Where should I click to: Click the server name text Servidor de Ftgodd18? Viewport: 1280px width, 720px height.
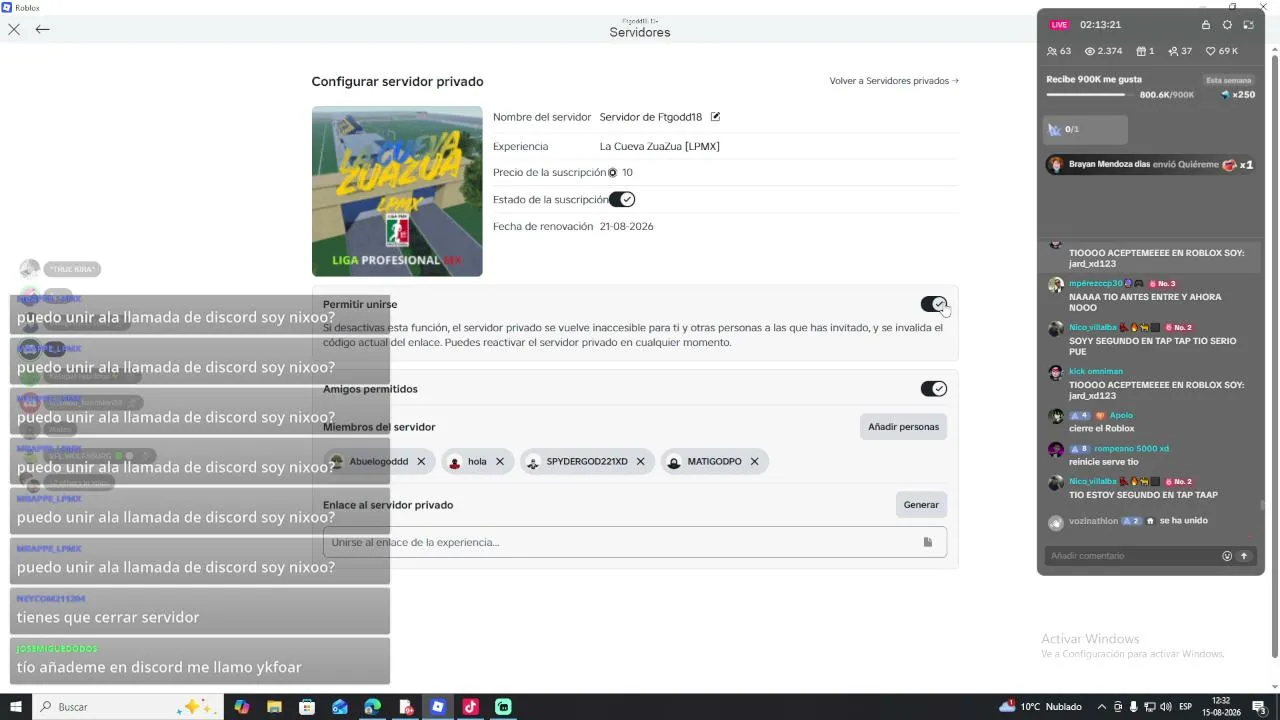tap(651, 117)
